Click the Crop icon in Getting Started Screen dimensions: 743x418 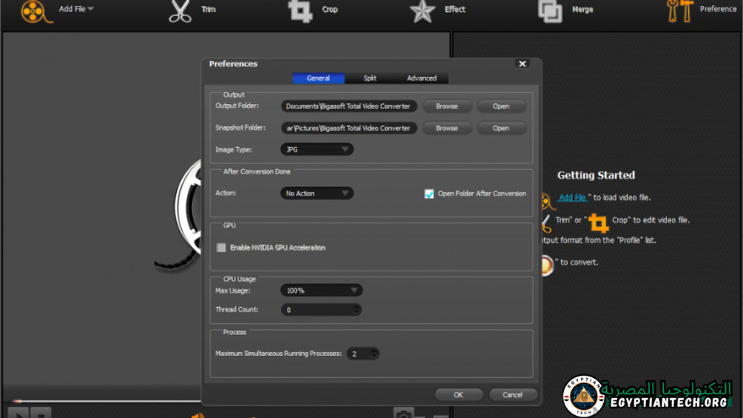coord(598,223)
